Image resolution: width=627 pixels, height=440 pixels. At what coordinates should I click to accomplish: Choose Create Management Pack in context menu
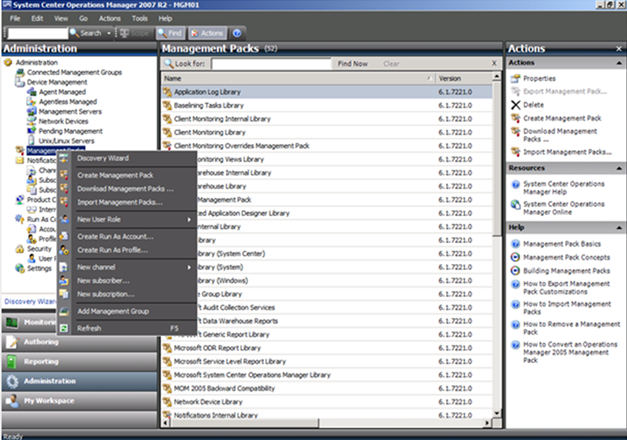tap(127, 175)
